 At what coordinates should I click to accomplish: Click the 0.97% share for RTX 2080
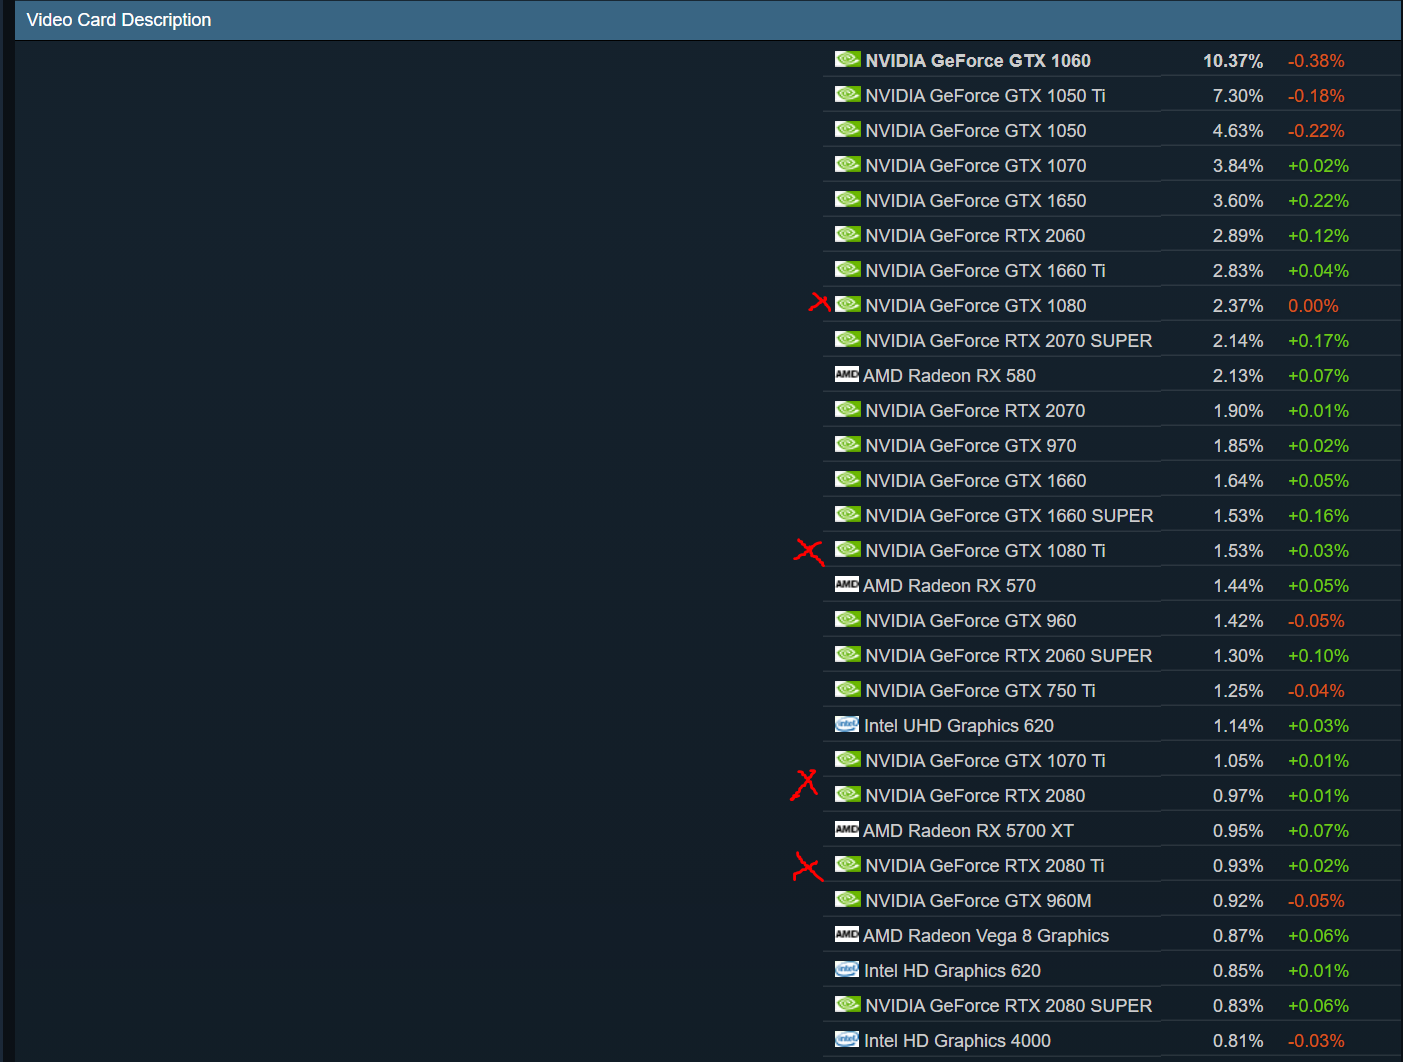pos(1238,796)
